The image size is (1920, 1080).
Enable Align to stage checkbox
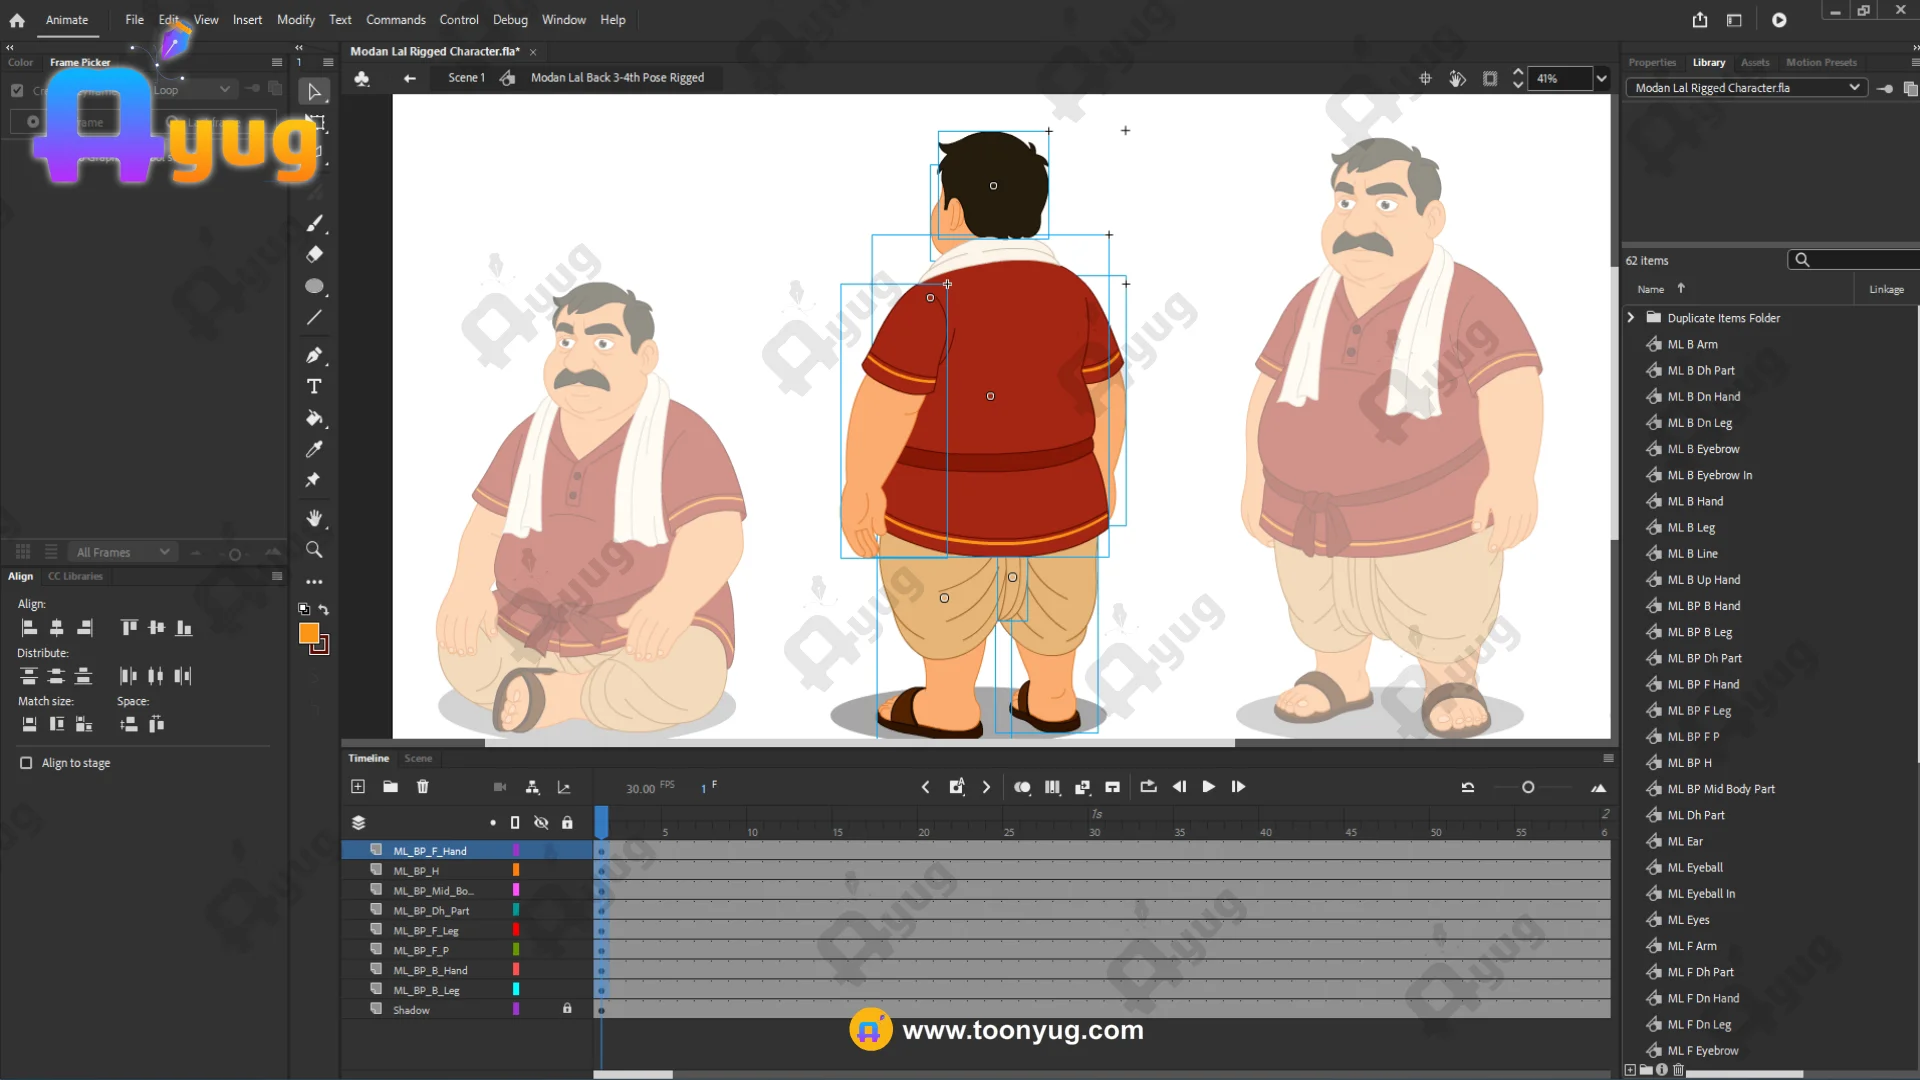26,763
